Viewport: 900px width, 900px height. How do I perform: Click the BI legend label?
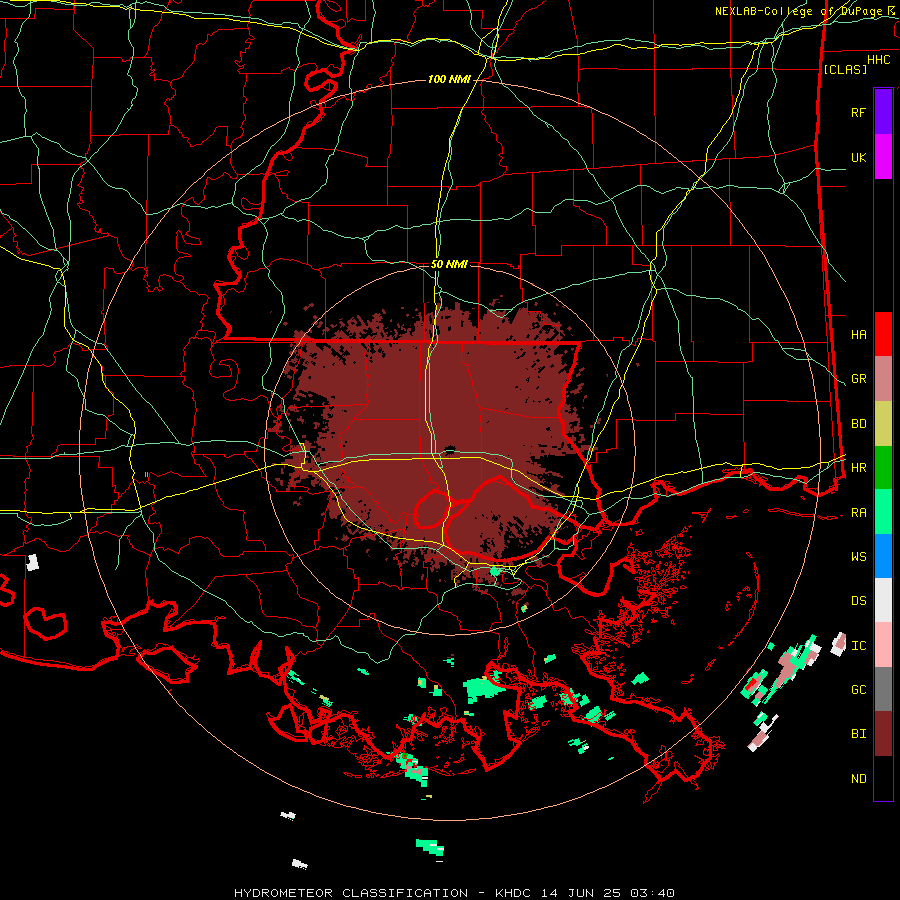858,734
